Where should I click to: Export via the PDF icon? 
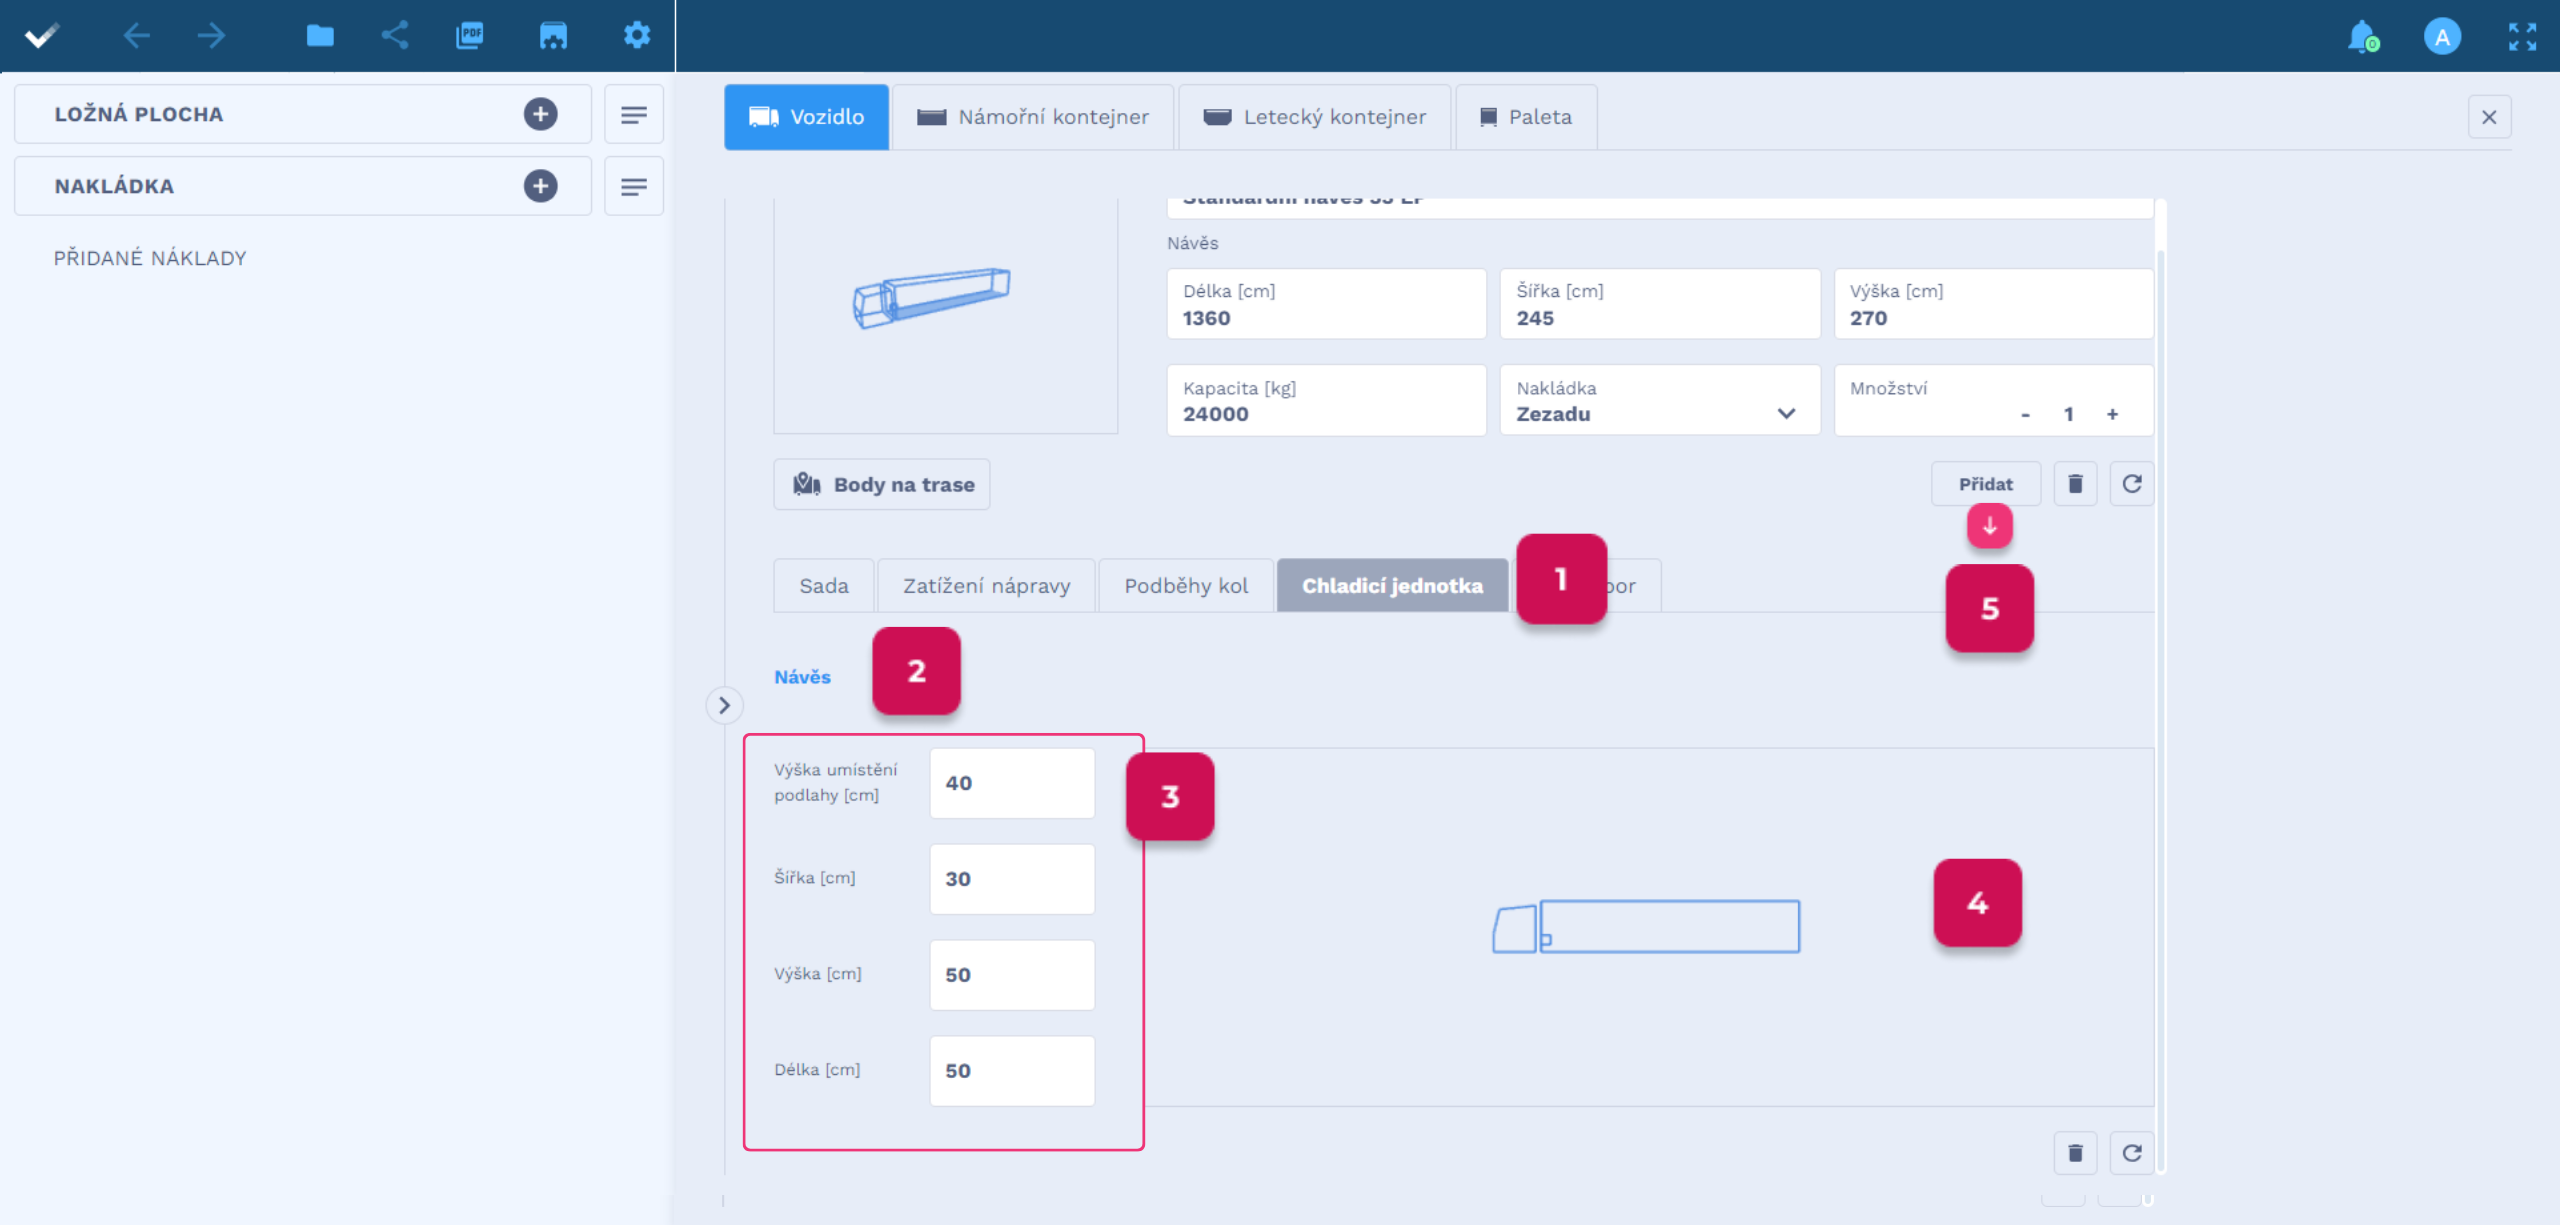coord(470,36)
